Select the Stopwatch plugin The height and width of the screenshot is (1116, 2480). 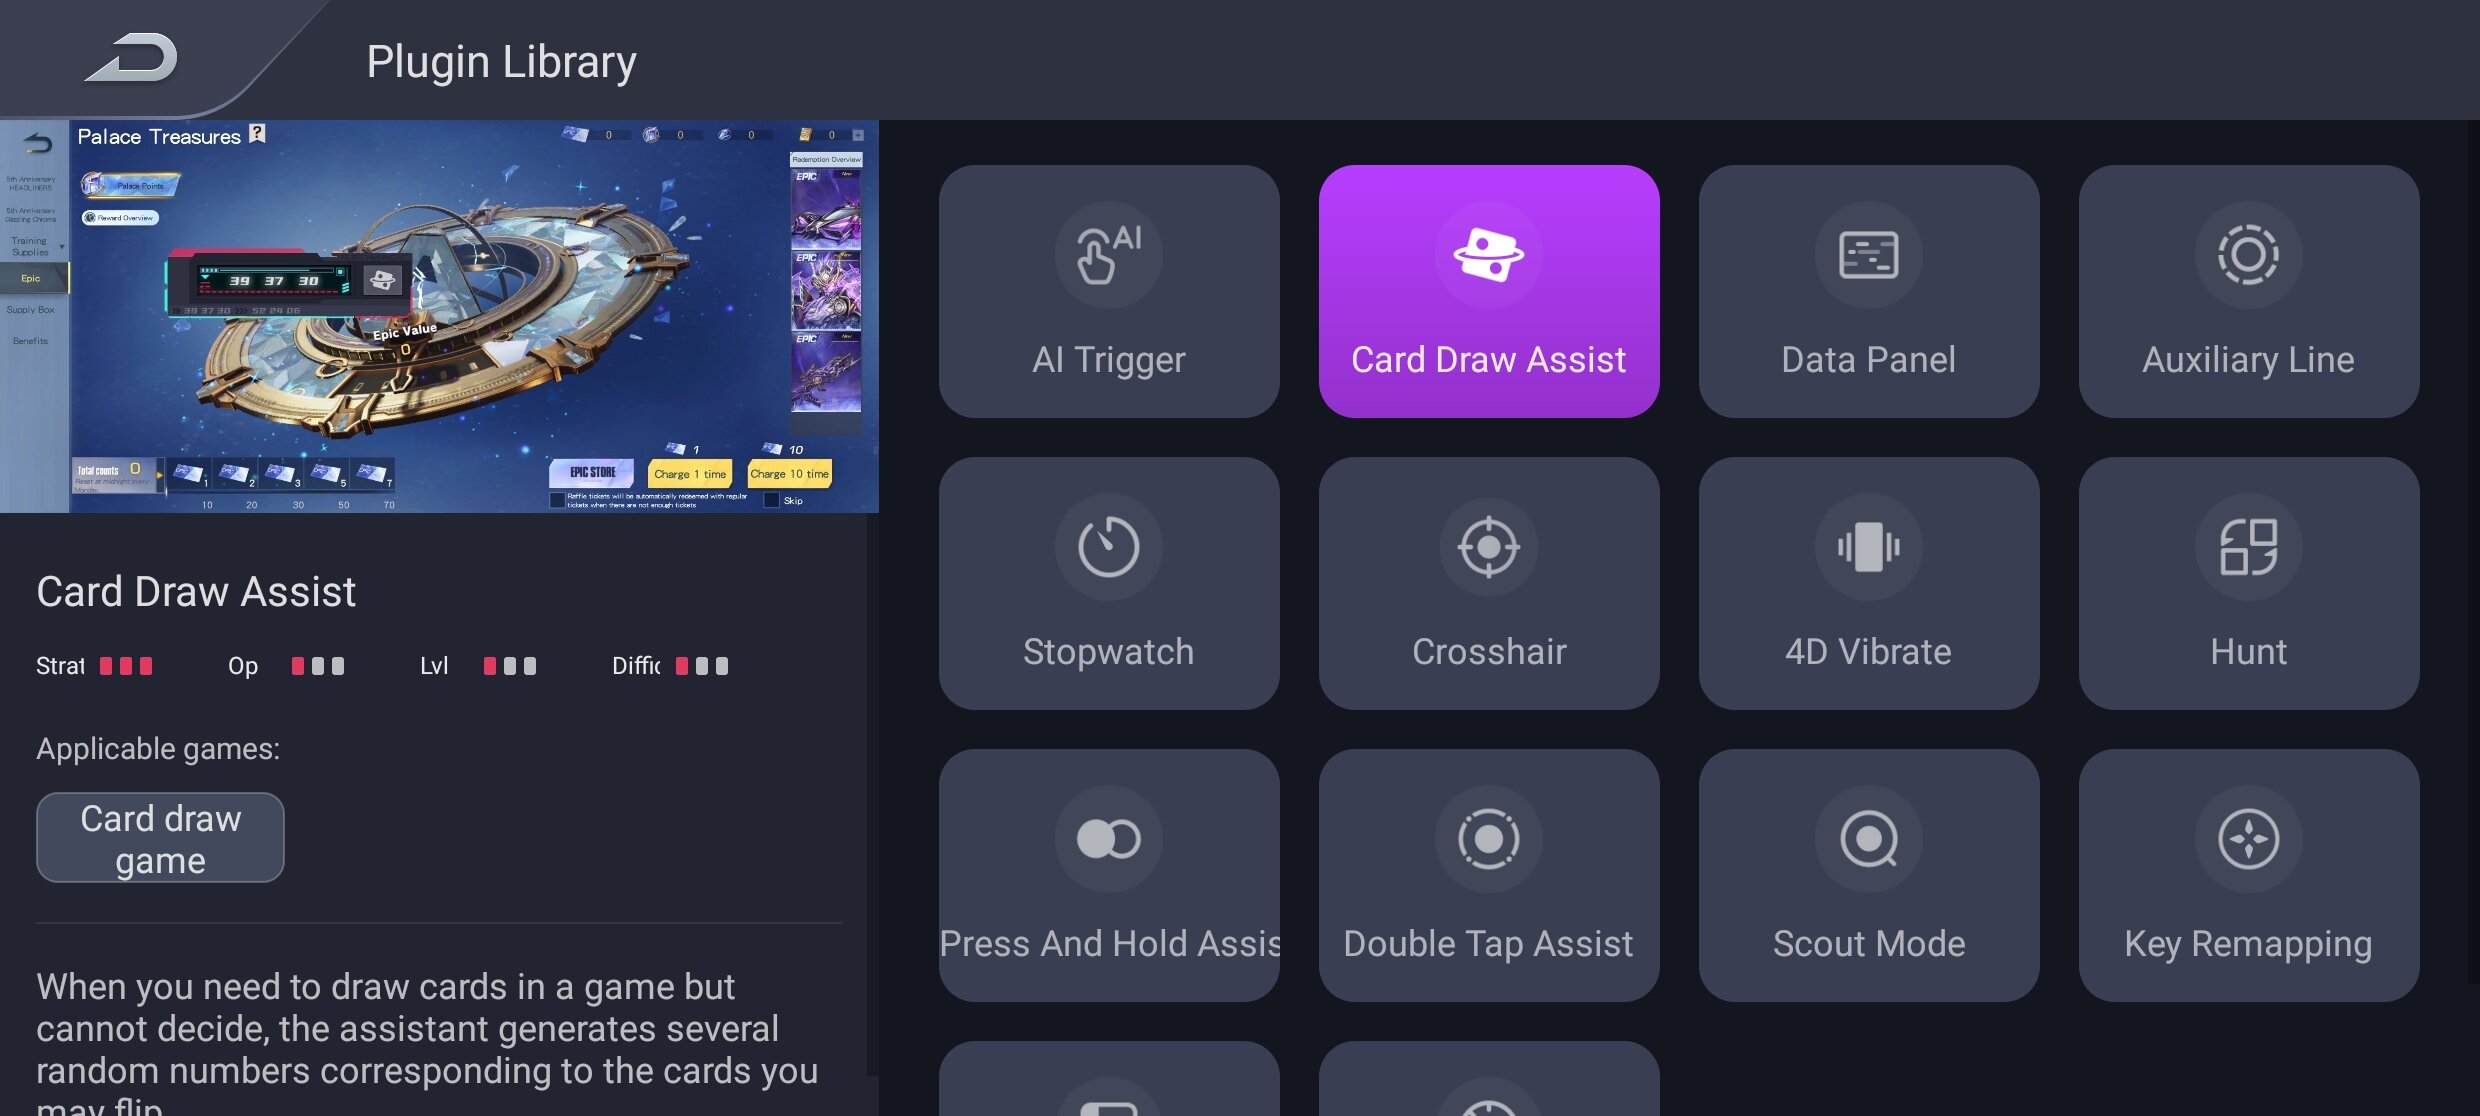click(x=1108, y=583)
